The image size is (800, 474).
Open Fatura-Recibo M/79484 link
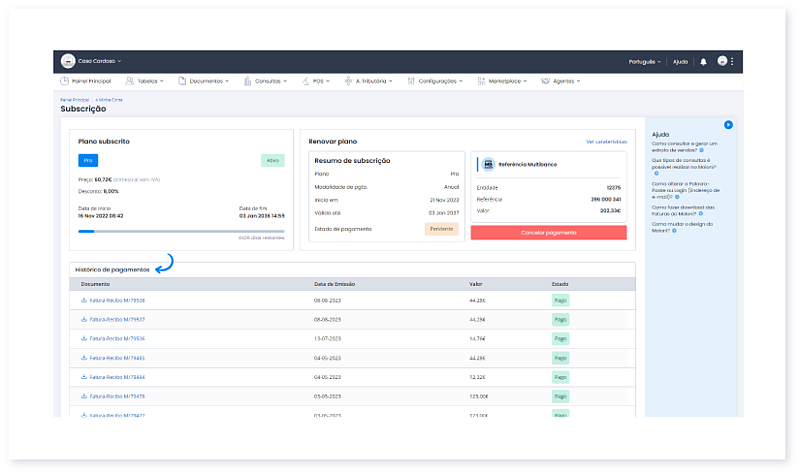[117, 377]
